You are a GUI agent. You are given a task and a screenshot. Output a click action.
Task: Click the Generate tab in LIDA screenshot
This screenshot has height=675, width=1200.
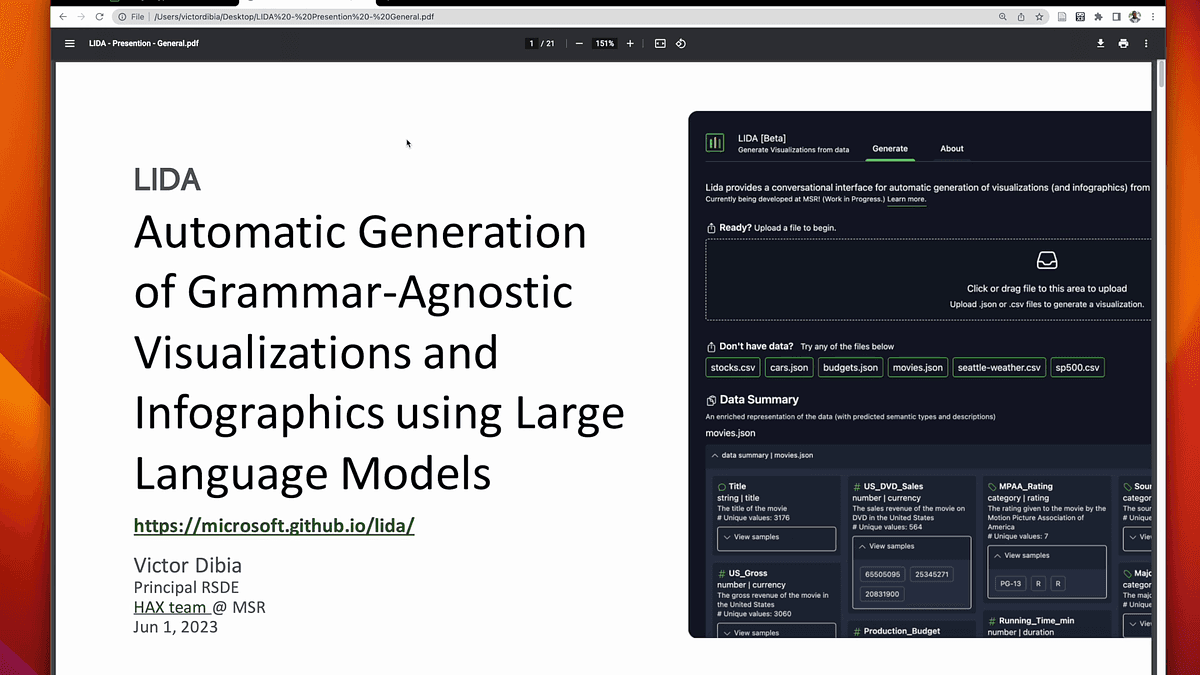pyautogui.click(x=890, y=149)
